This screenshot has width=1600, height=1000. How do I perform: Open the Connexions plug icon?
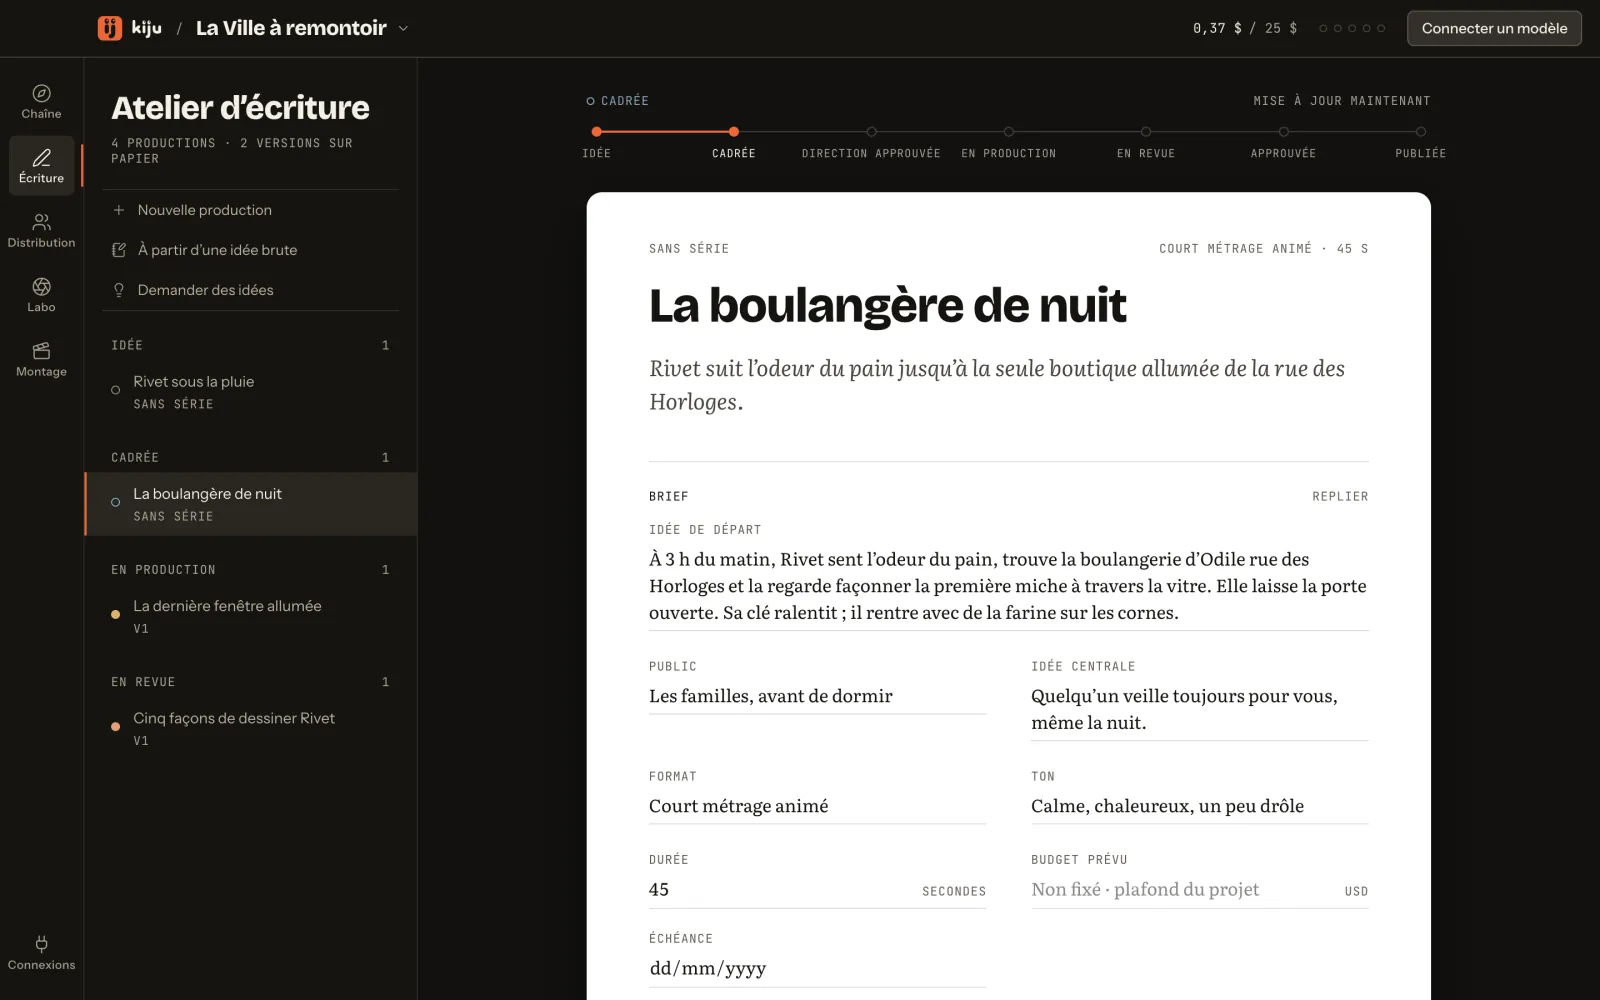point(41,943)
